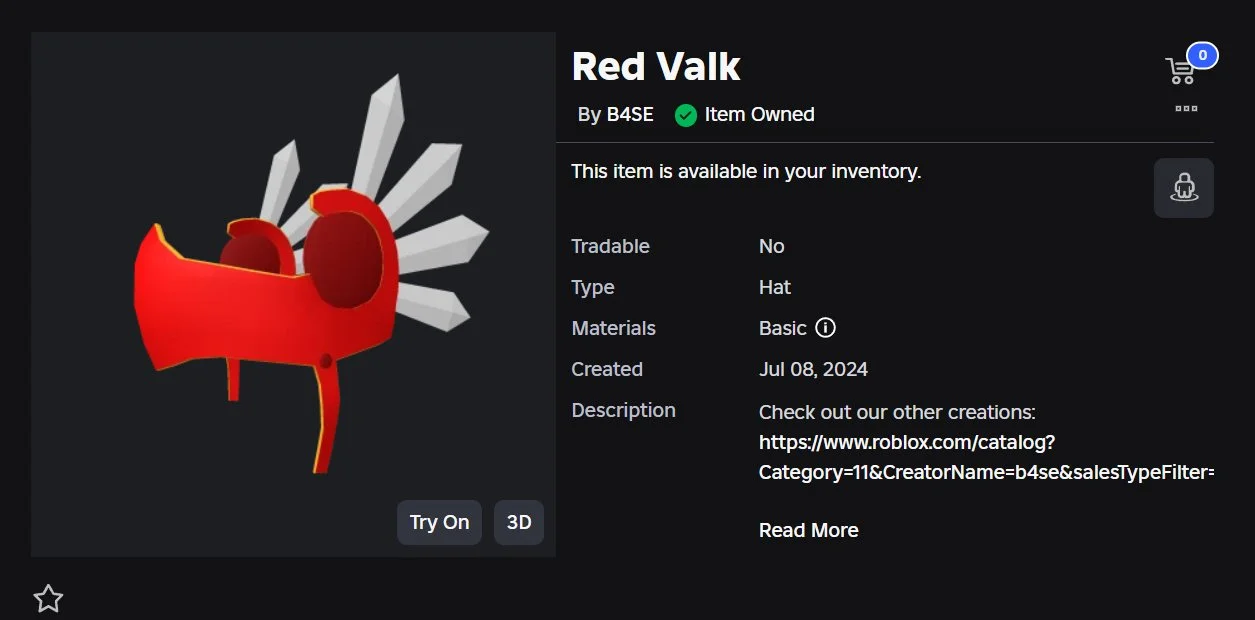Viewport: 1255px width, 620px height.
Task: Click the avatar icon button below the divider
Action: tap(1184, 188)
